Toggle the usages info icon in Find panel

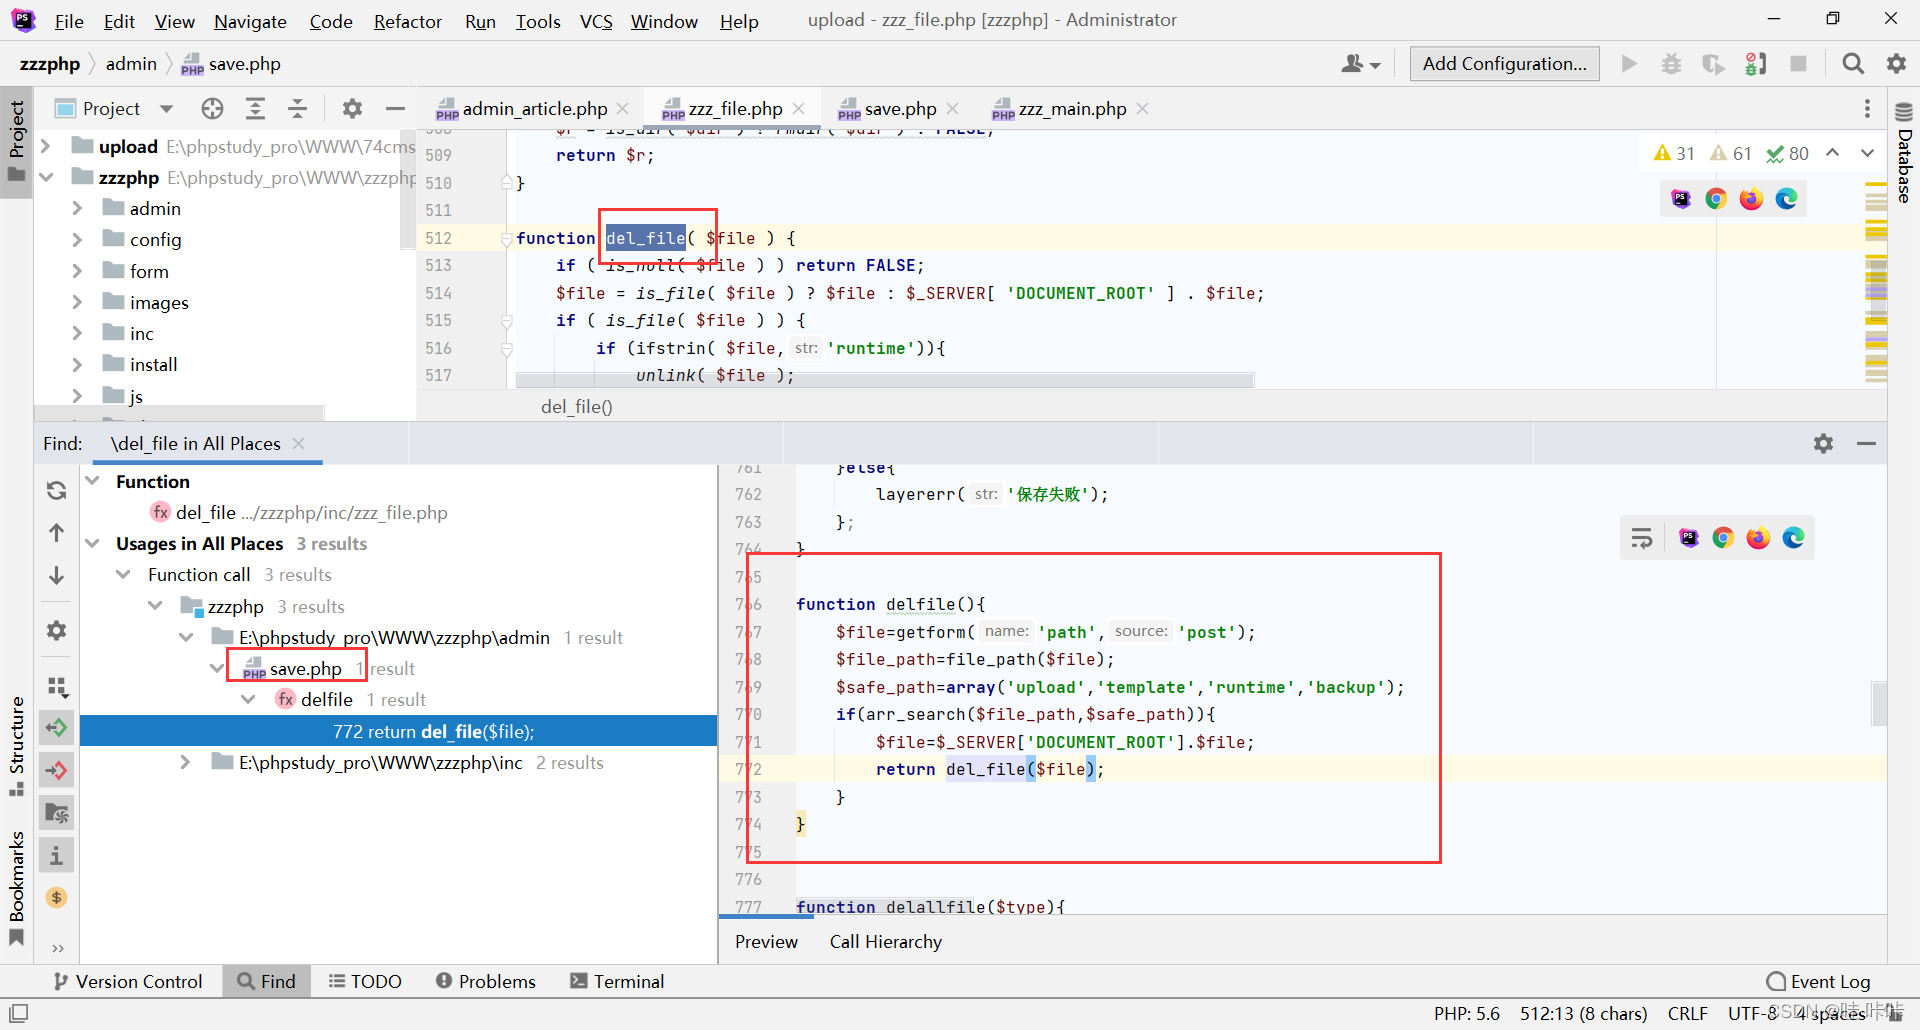tap(57, 856)
